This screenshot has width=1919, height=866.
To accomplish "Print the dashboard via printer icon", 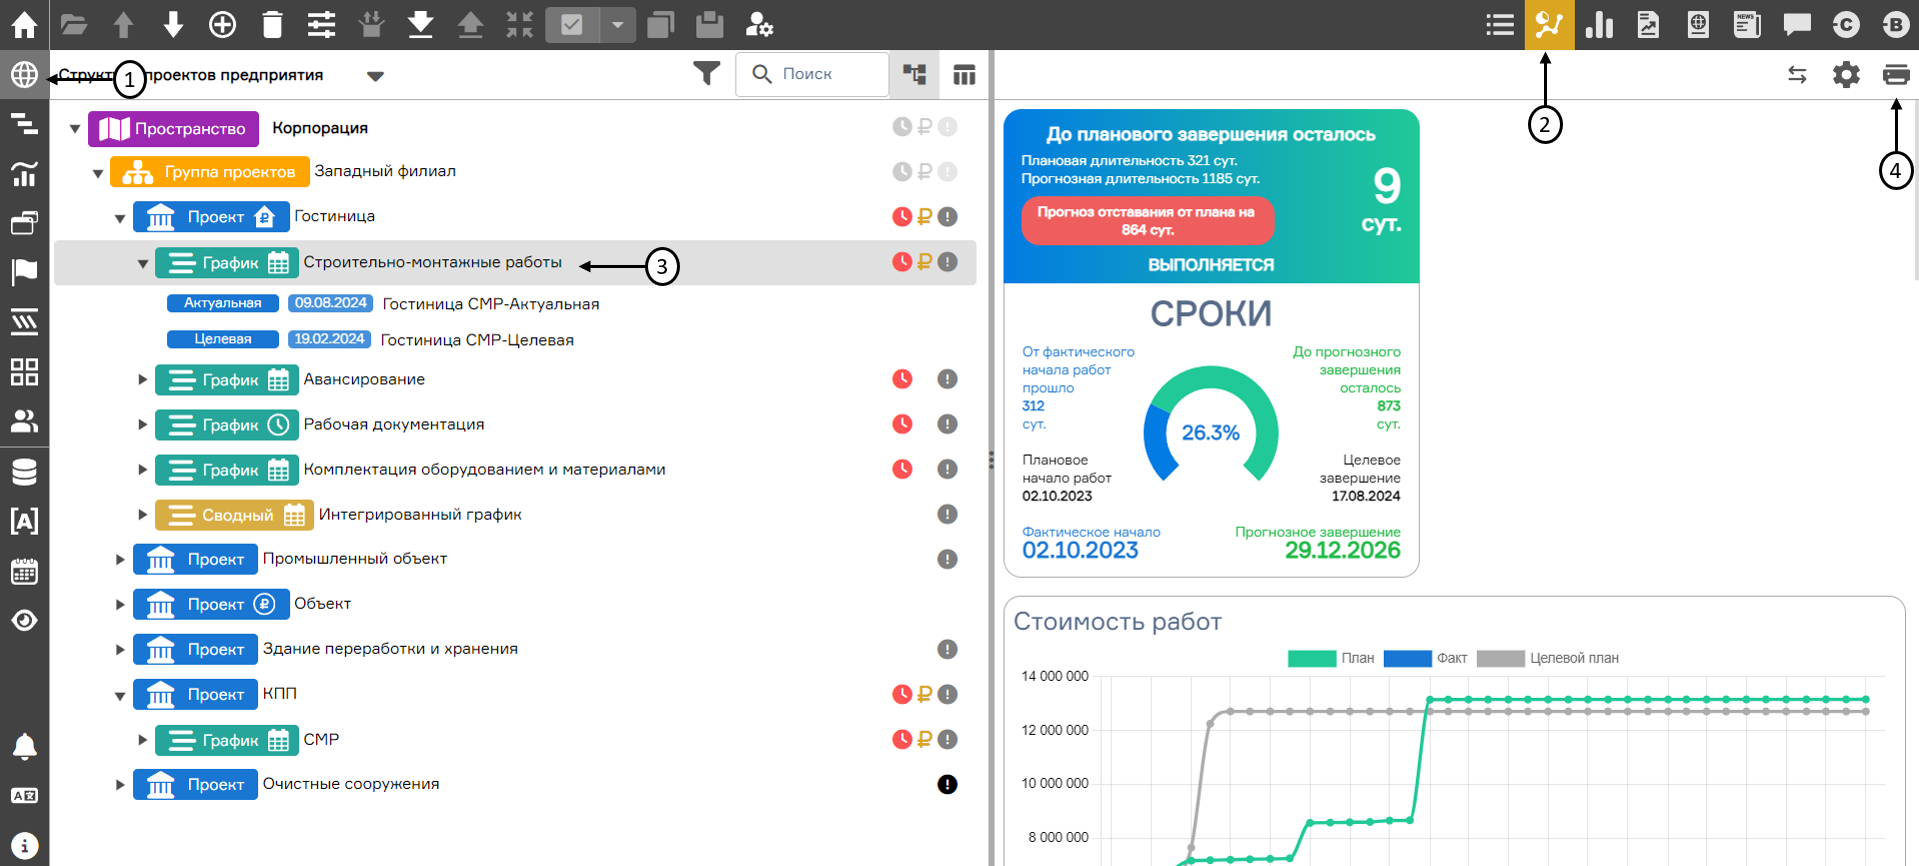I will (1896, 74).
